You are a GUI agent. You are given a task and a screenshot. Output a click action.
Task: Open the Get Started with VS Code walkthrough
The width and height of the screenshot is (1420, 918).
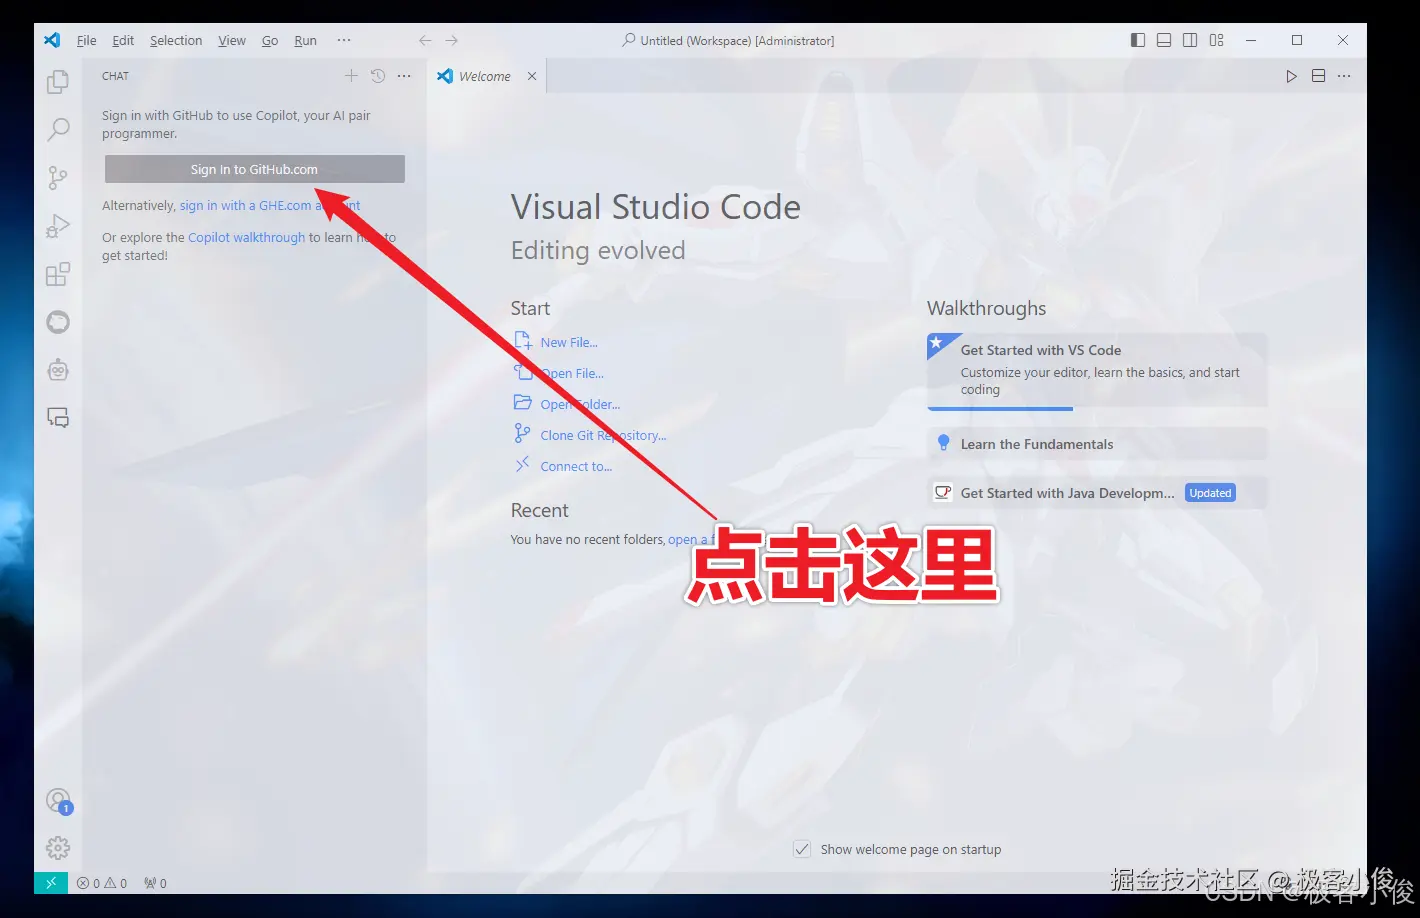1097,370
